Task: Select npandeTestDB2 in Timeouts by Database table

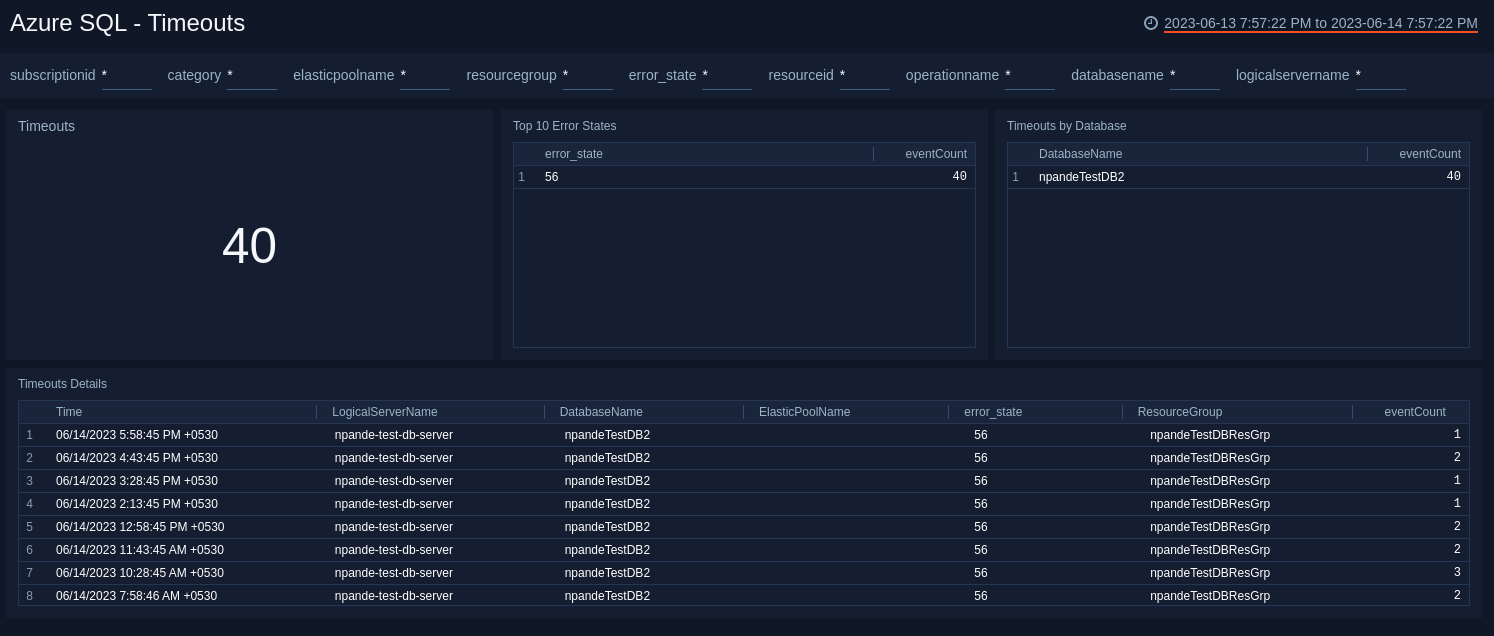Action: click(x=1081, y=177)
